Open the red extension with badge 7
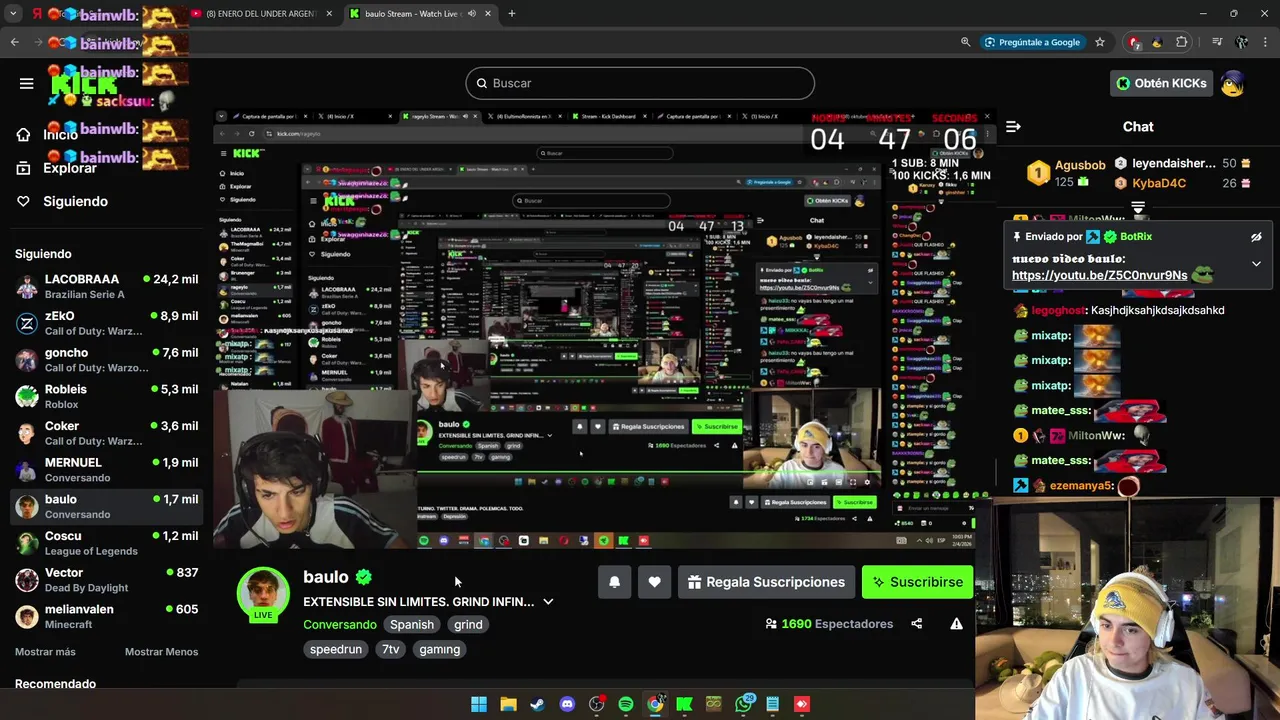1280x720 pixels. coord(1134,42)
